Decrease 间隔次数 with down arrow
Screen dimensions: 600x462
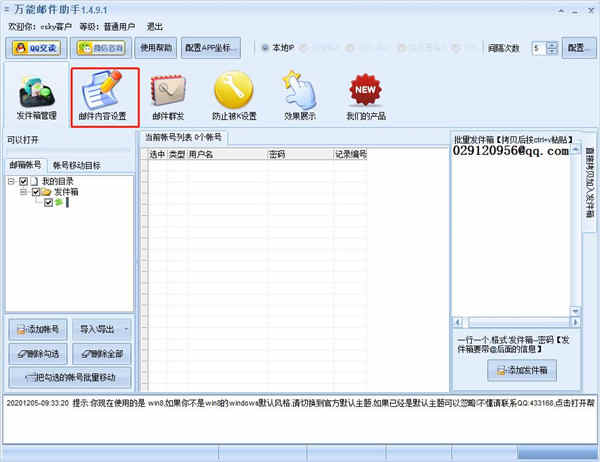552,51
